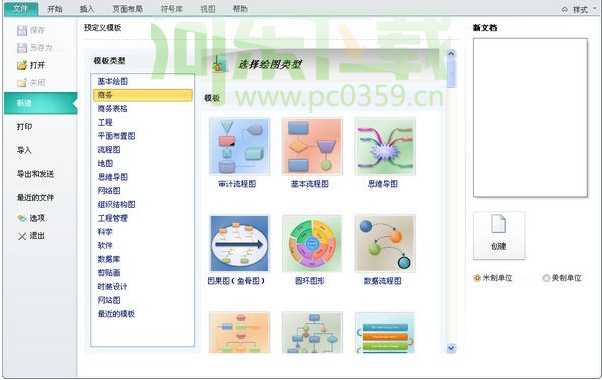Exit the program via the 退出 icon
The width and height of the screenshot is (602, 380).
pos(22,236)
